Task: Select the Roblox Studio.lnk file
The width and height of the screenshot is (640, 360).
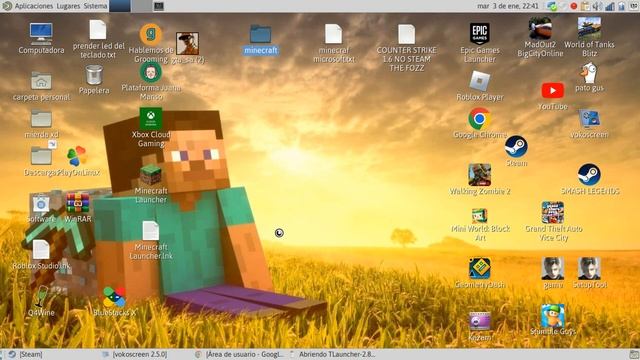Action: 41,250
